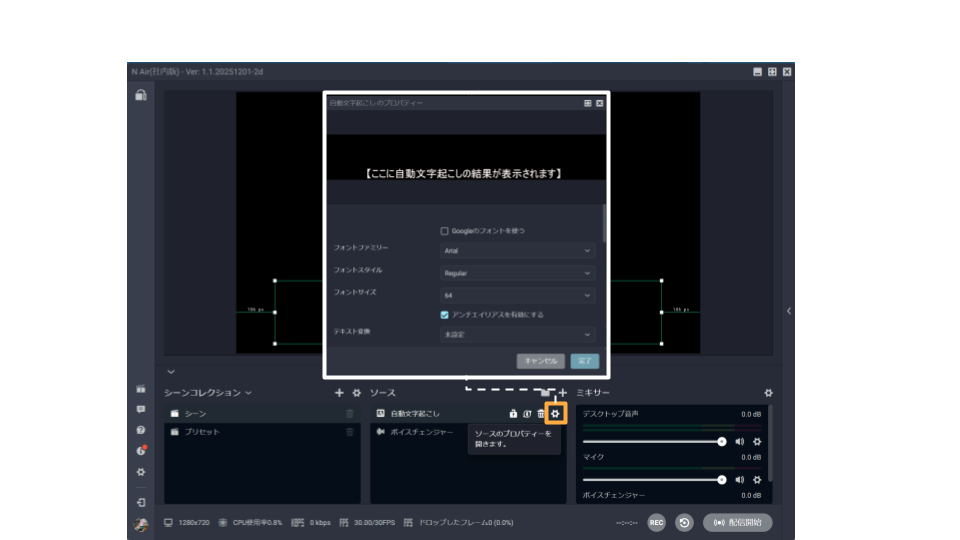Lock the 自動文字起こし source
Viewport: 960px width, 540px height.
click(x=513, y=414)
